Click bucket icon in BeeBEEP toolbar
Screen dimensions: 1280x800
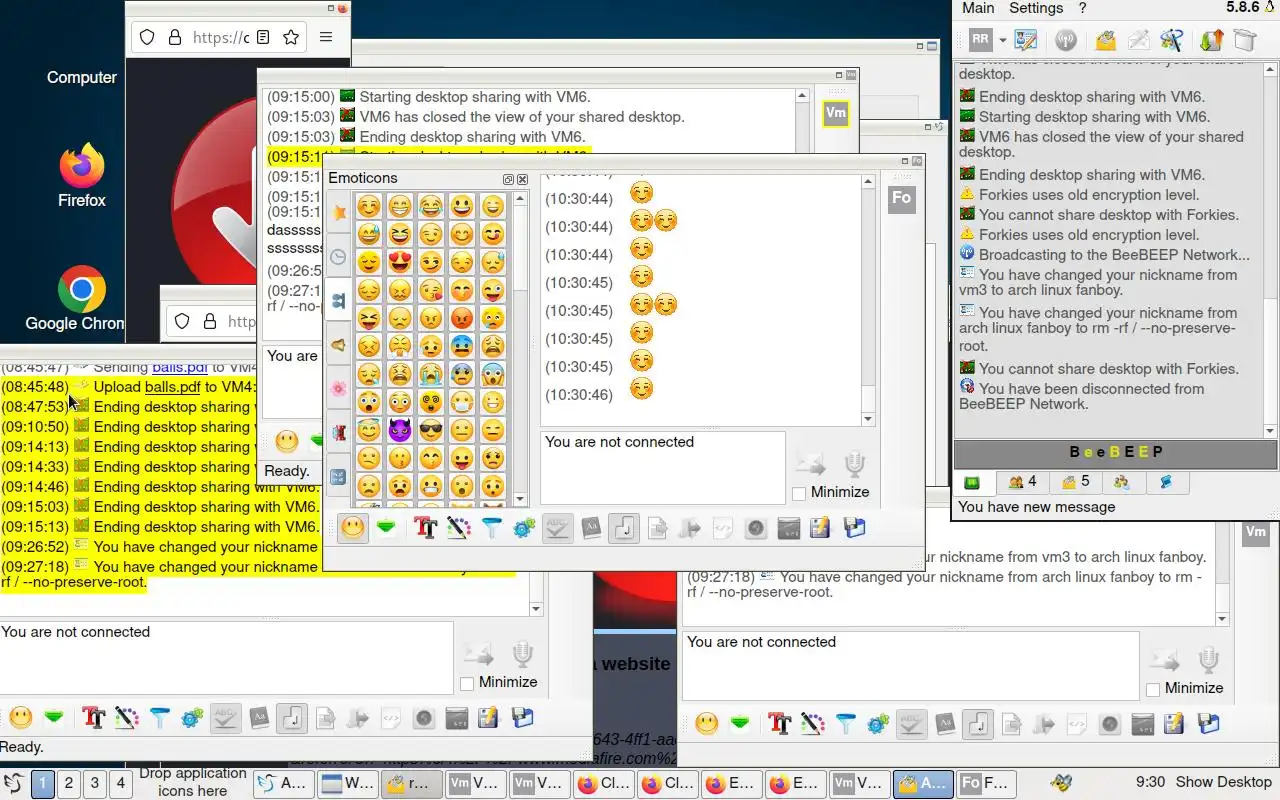tap(1244, 40)
